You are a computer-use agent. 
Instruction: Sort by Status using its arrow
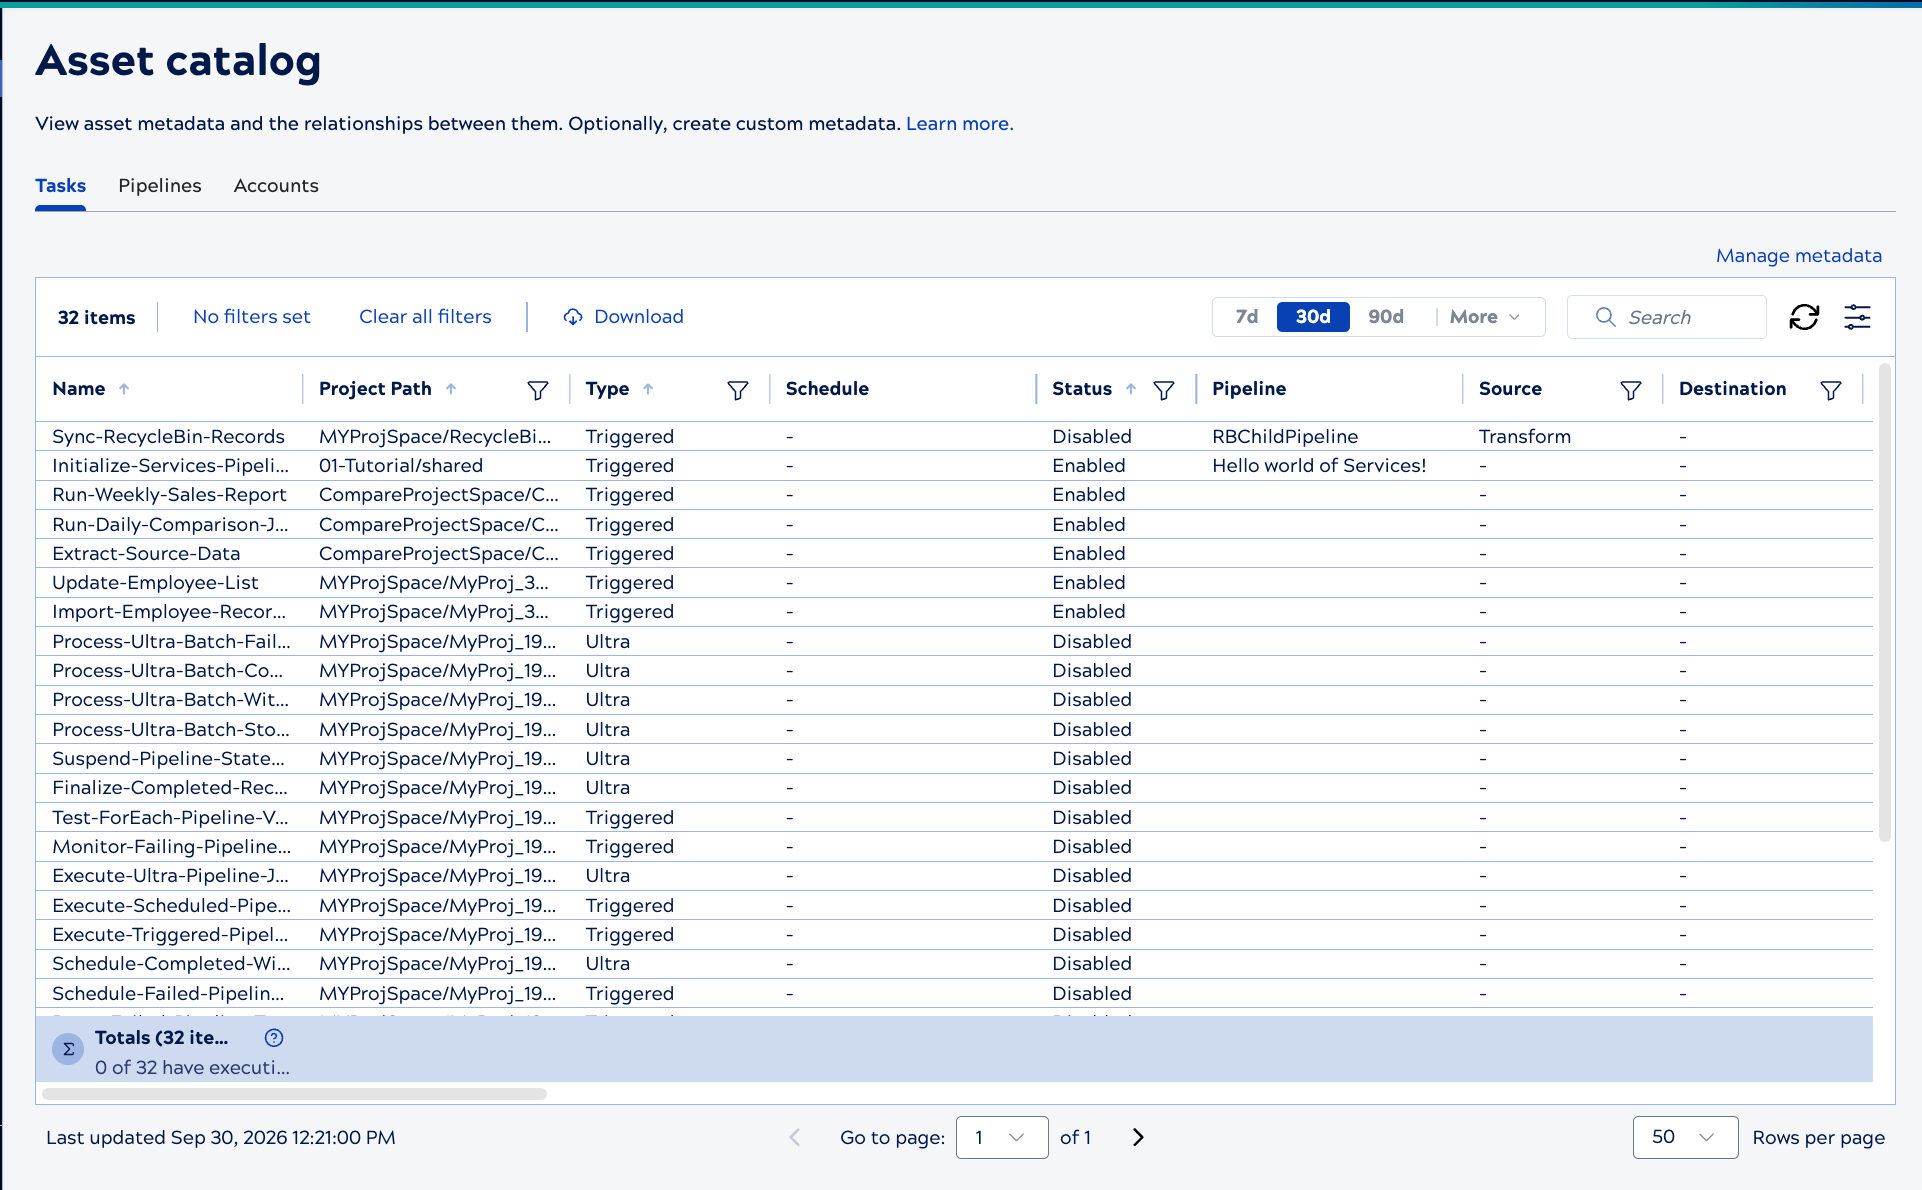point(1131,389)
